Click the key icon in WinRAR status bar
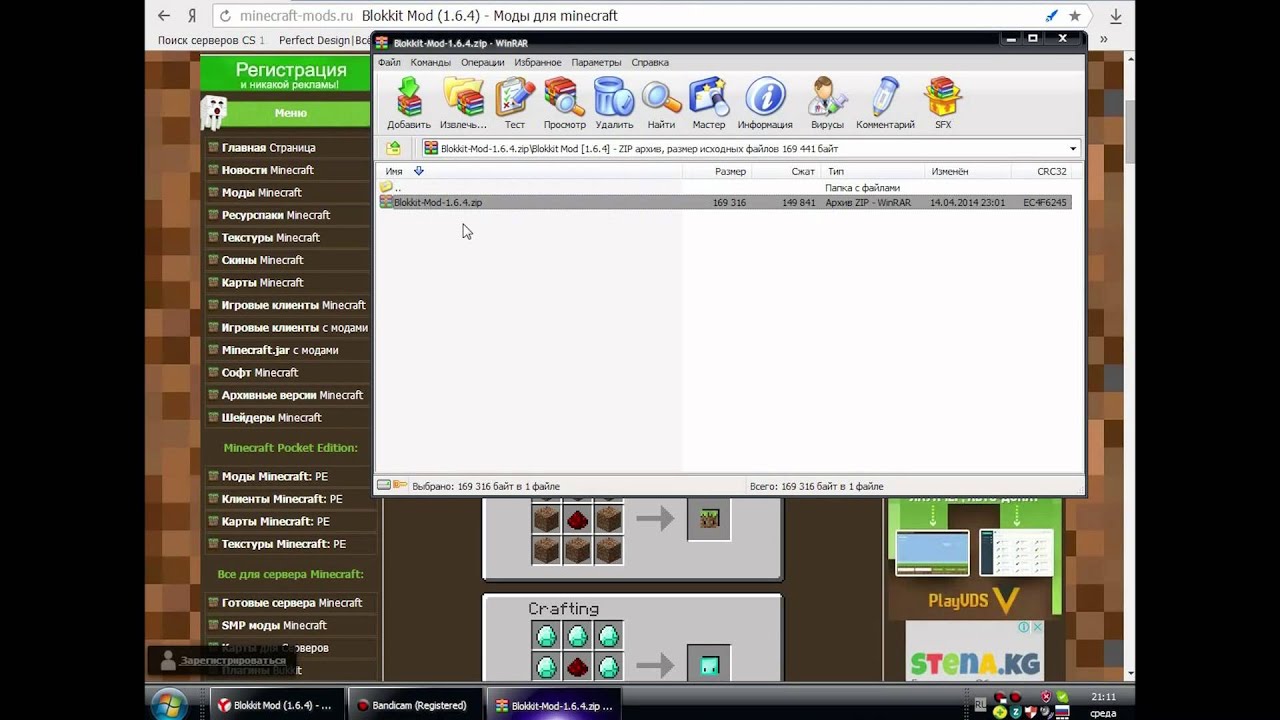1280x720 pixels. pyautogui.click(x=400, y=485)
